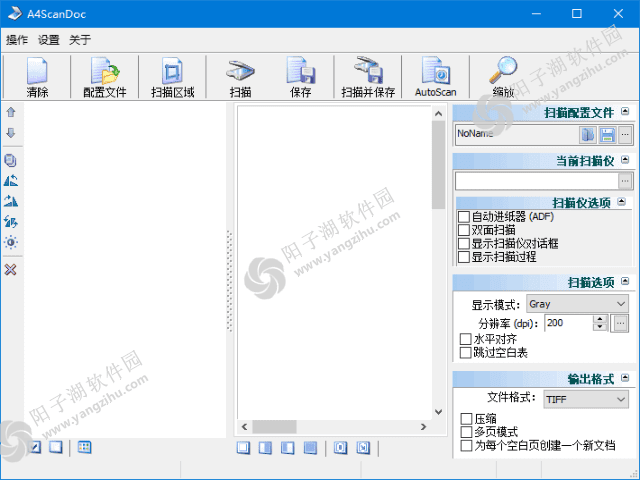Open the 关于 menu
Image resolution: width=640 pixels, height=480 pixels.
(80, 40)
